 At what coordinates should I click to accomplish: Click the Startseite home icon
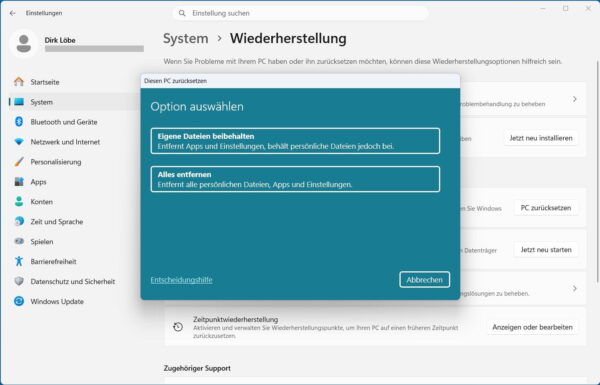(x=19, y=82)
